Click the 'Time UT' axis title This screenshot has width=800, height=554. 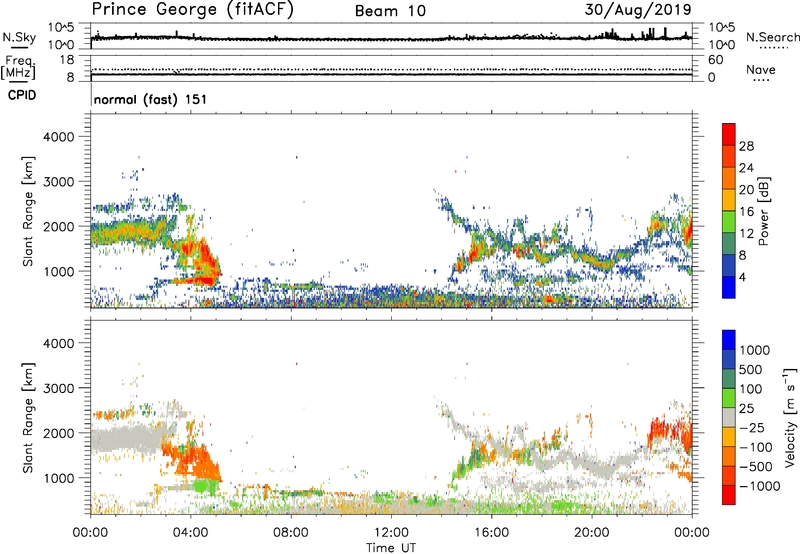pyautogui.click(x=391, y=548)
